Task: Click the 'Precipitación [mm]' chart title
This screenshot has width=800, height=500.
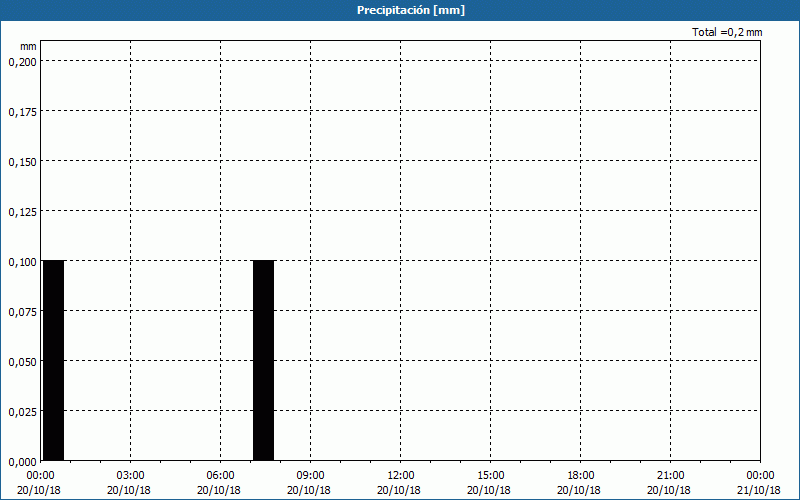Action: point(411,10)
